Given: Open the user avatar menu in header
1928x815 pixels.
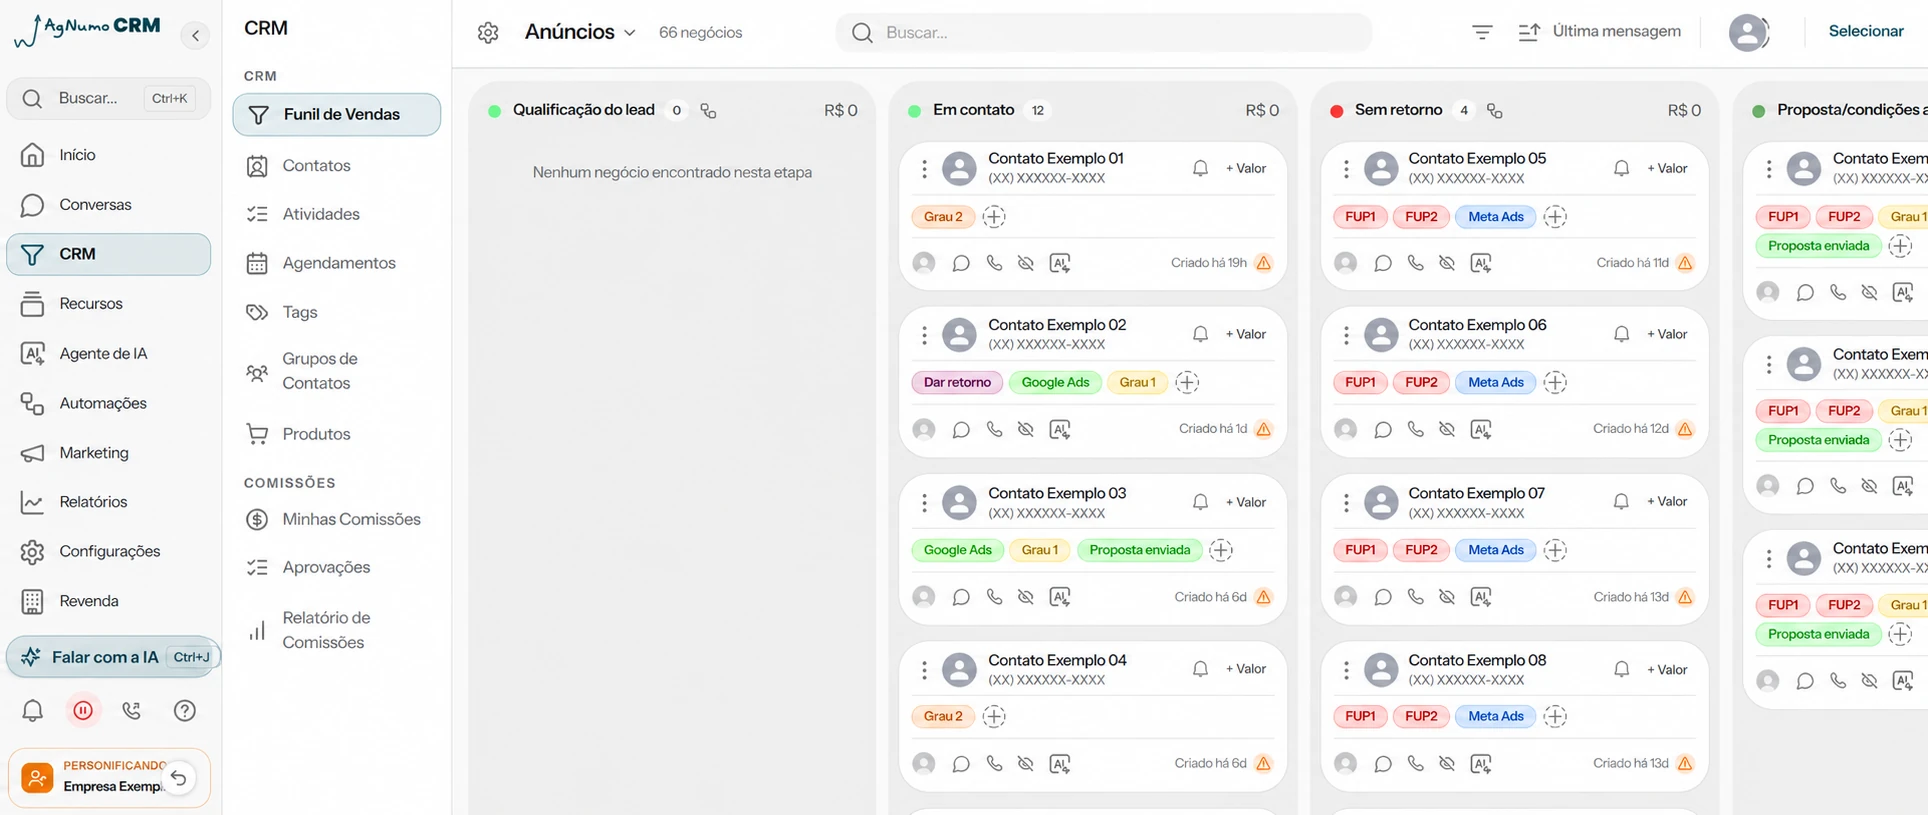Looking at the screenshot, I should tap(1749, 33).
